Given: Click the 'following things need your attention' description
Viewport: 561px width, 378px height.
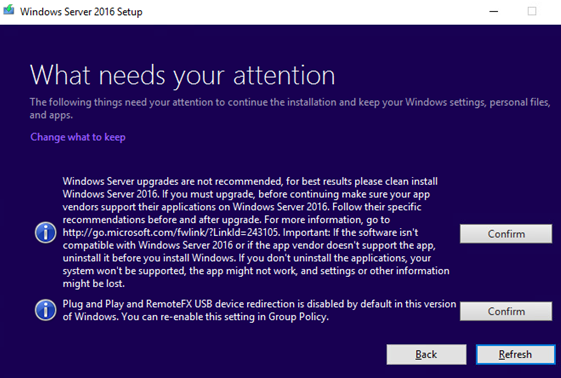Looking at the screenshot, I should [290, 108].
